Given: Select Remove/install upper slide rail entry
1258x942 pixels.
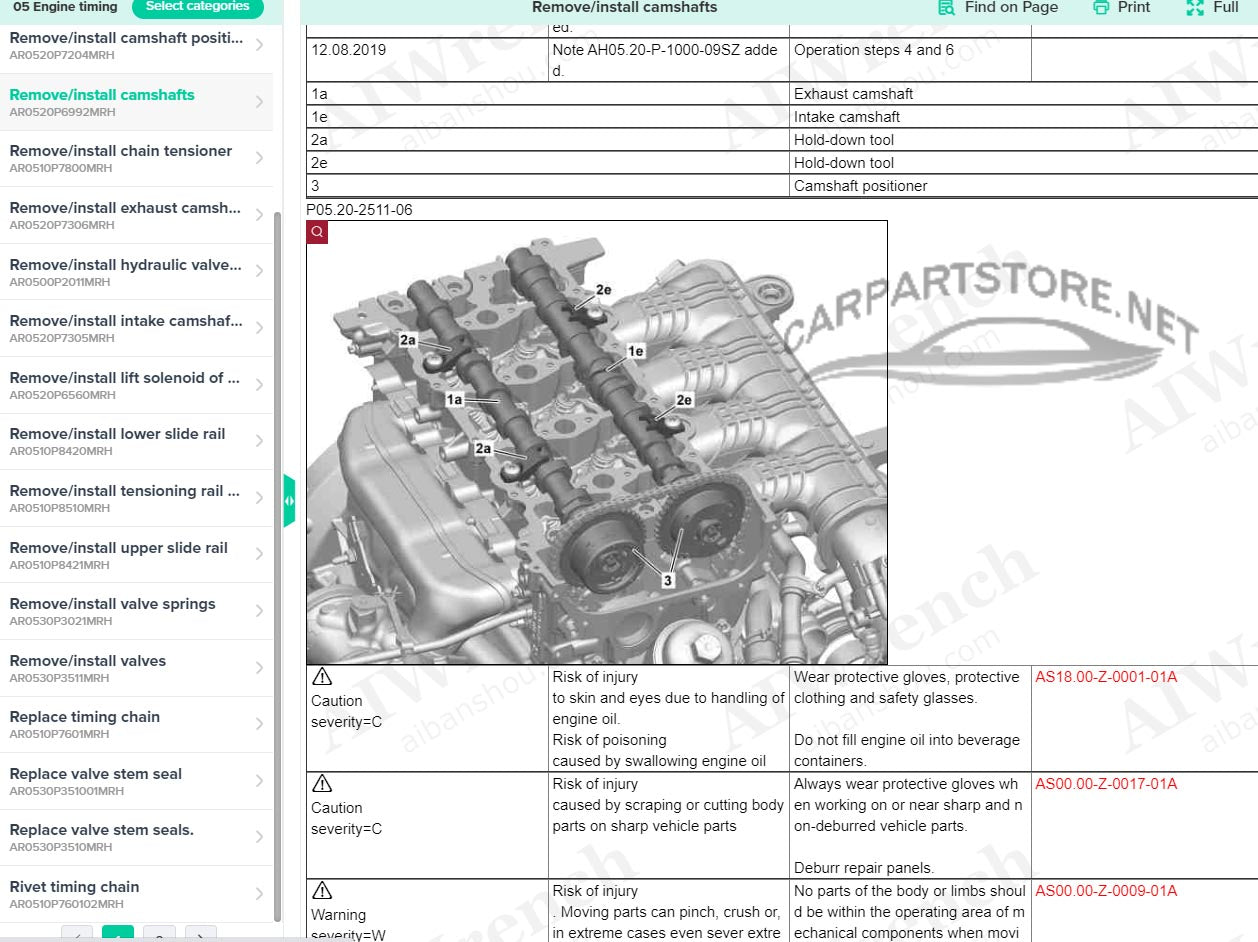Looking at the screenshot, I should [118, 548].
